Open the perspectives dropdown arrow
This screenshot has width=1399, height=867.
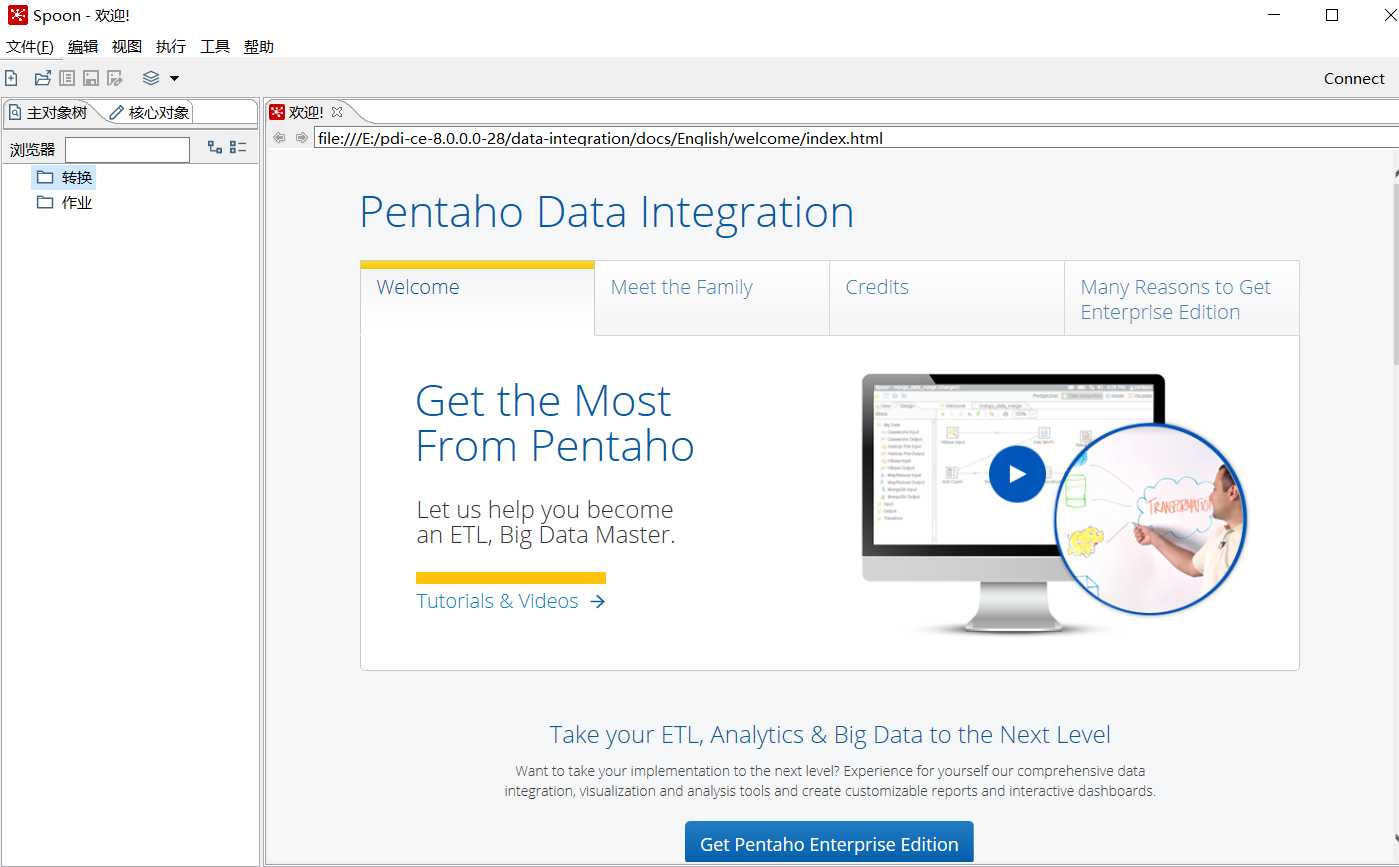point(174,78)
